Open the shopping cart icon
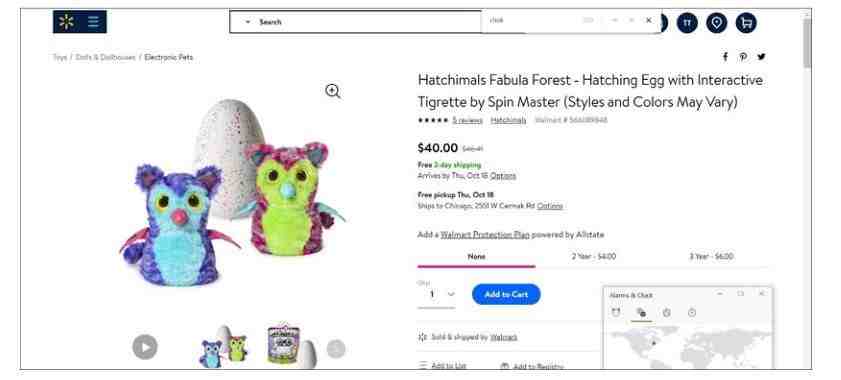 pos(746,23)
